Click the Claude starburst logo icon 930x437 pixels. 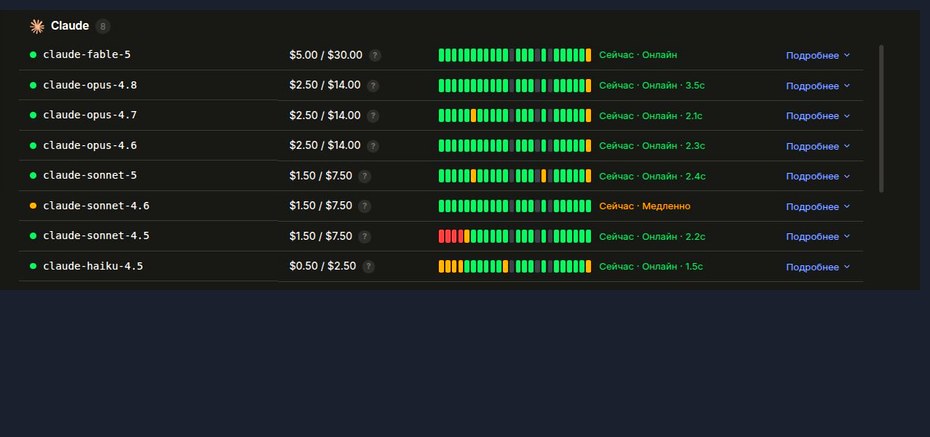(37, 26)
